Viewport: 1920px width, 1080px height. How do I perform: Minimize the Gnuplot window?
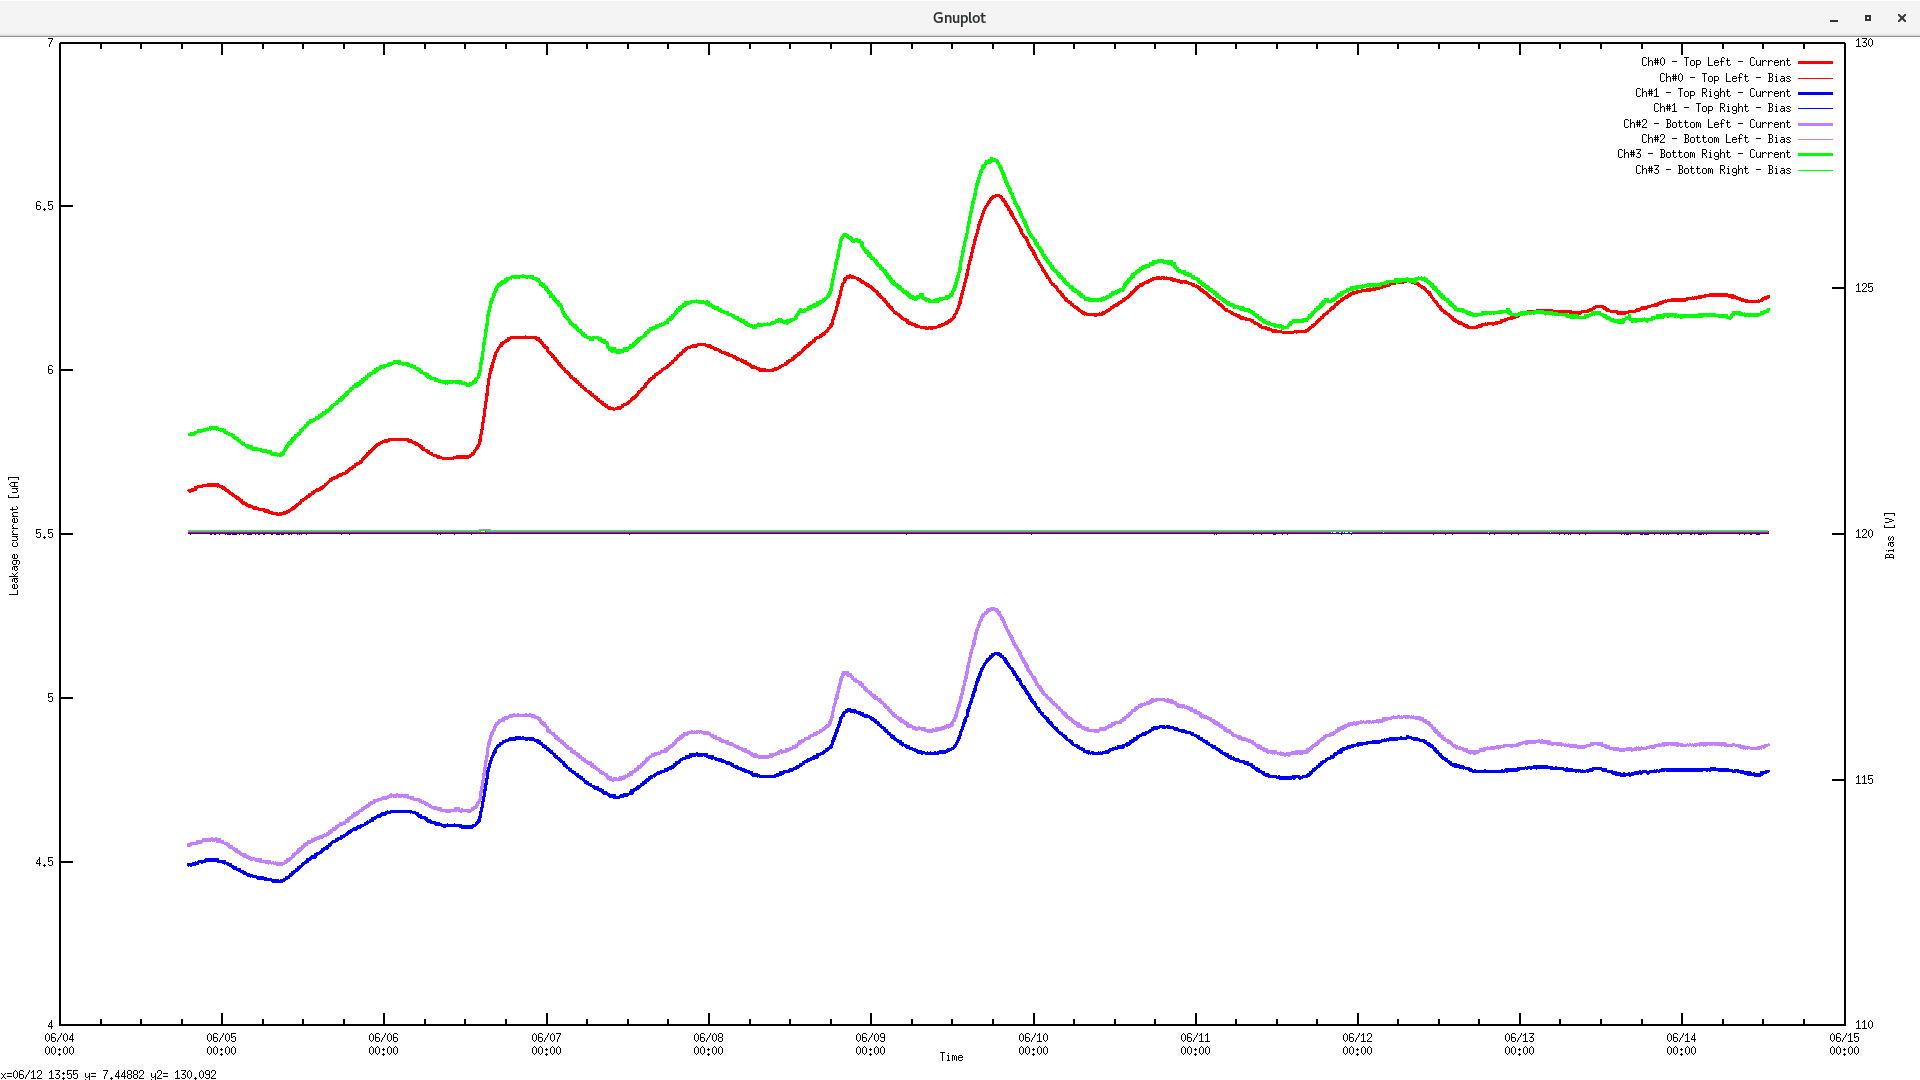[x=1834, y=18]
